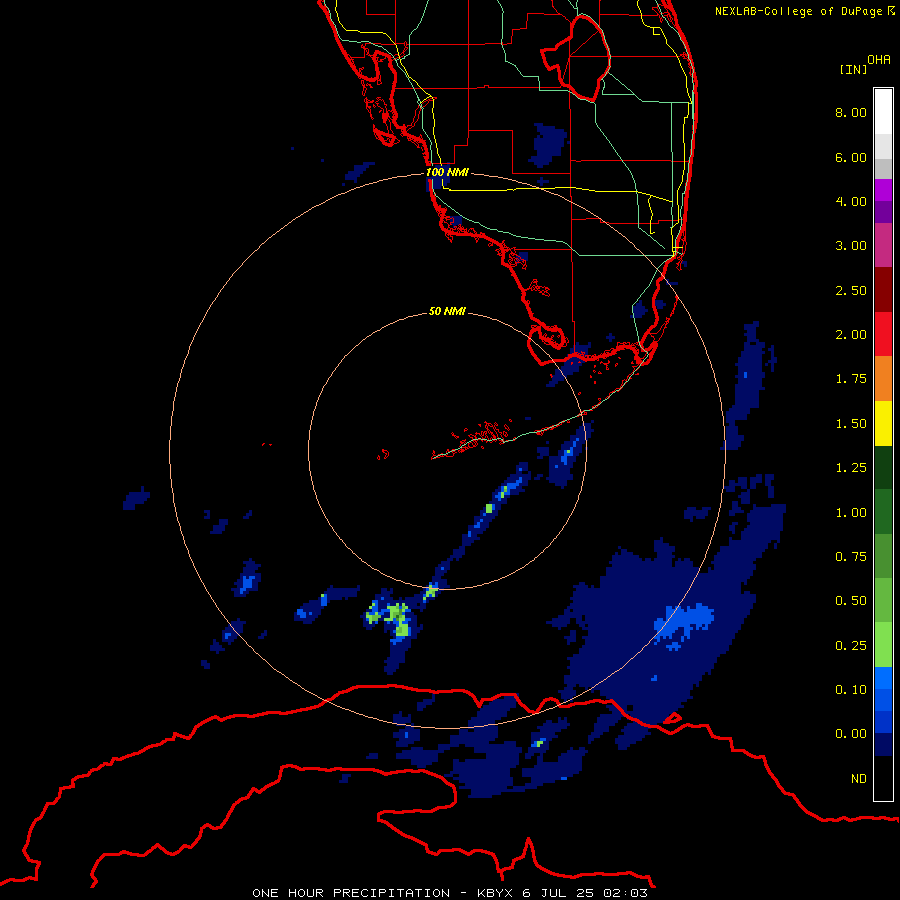Click the Lake Okeechobee outline on the map
The width and height of the screenshot is (900, 900).
pos(576,57)
